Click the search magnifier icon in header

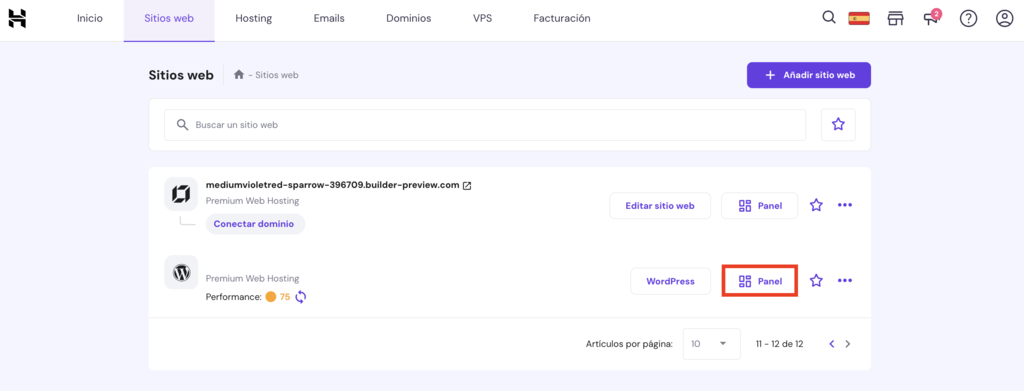click(x=829, y=18)
